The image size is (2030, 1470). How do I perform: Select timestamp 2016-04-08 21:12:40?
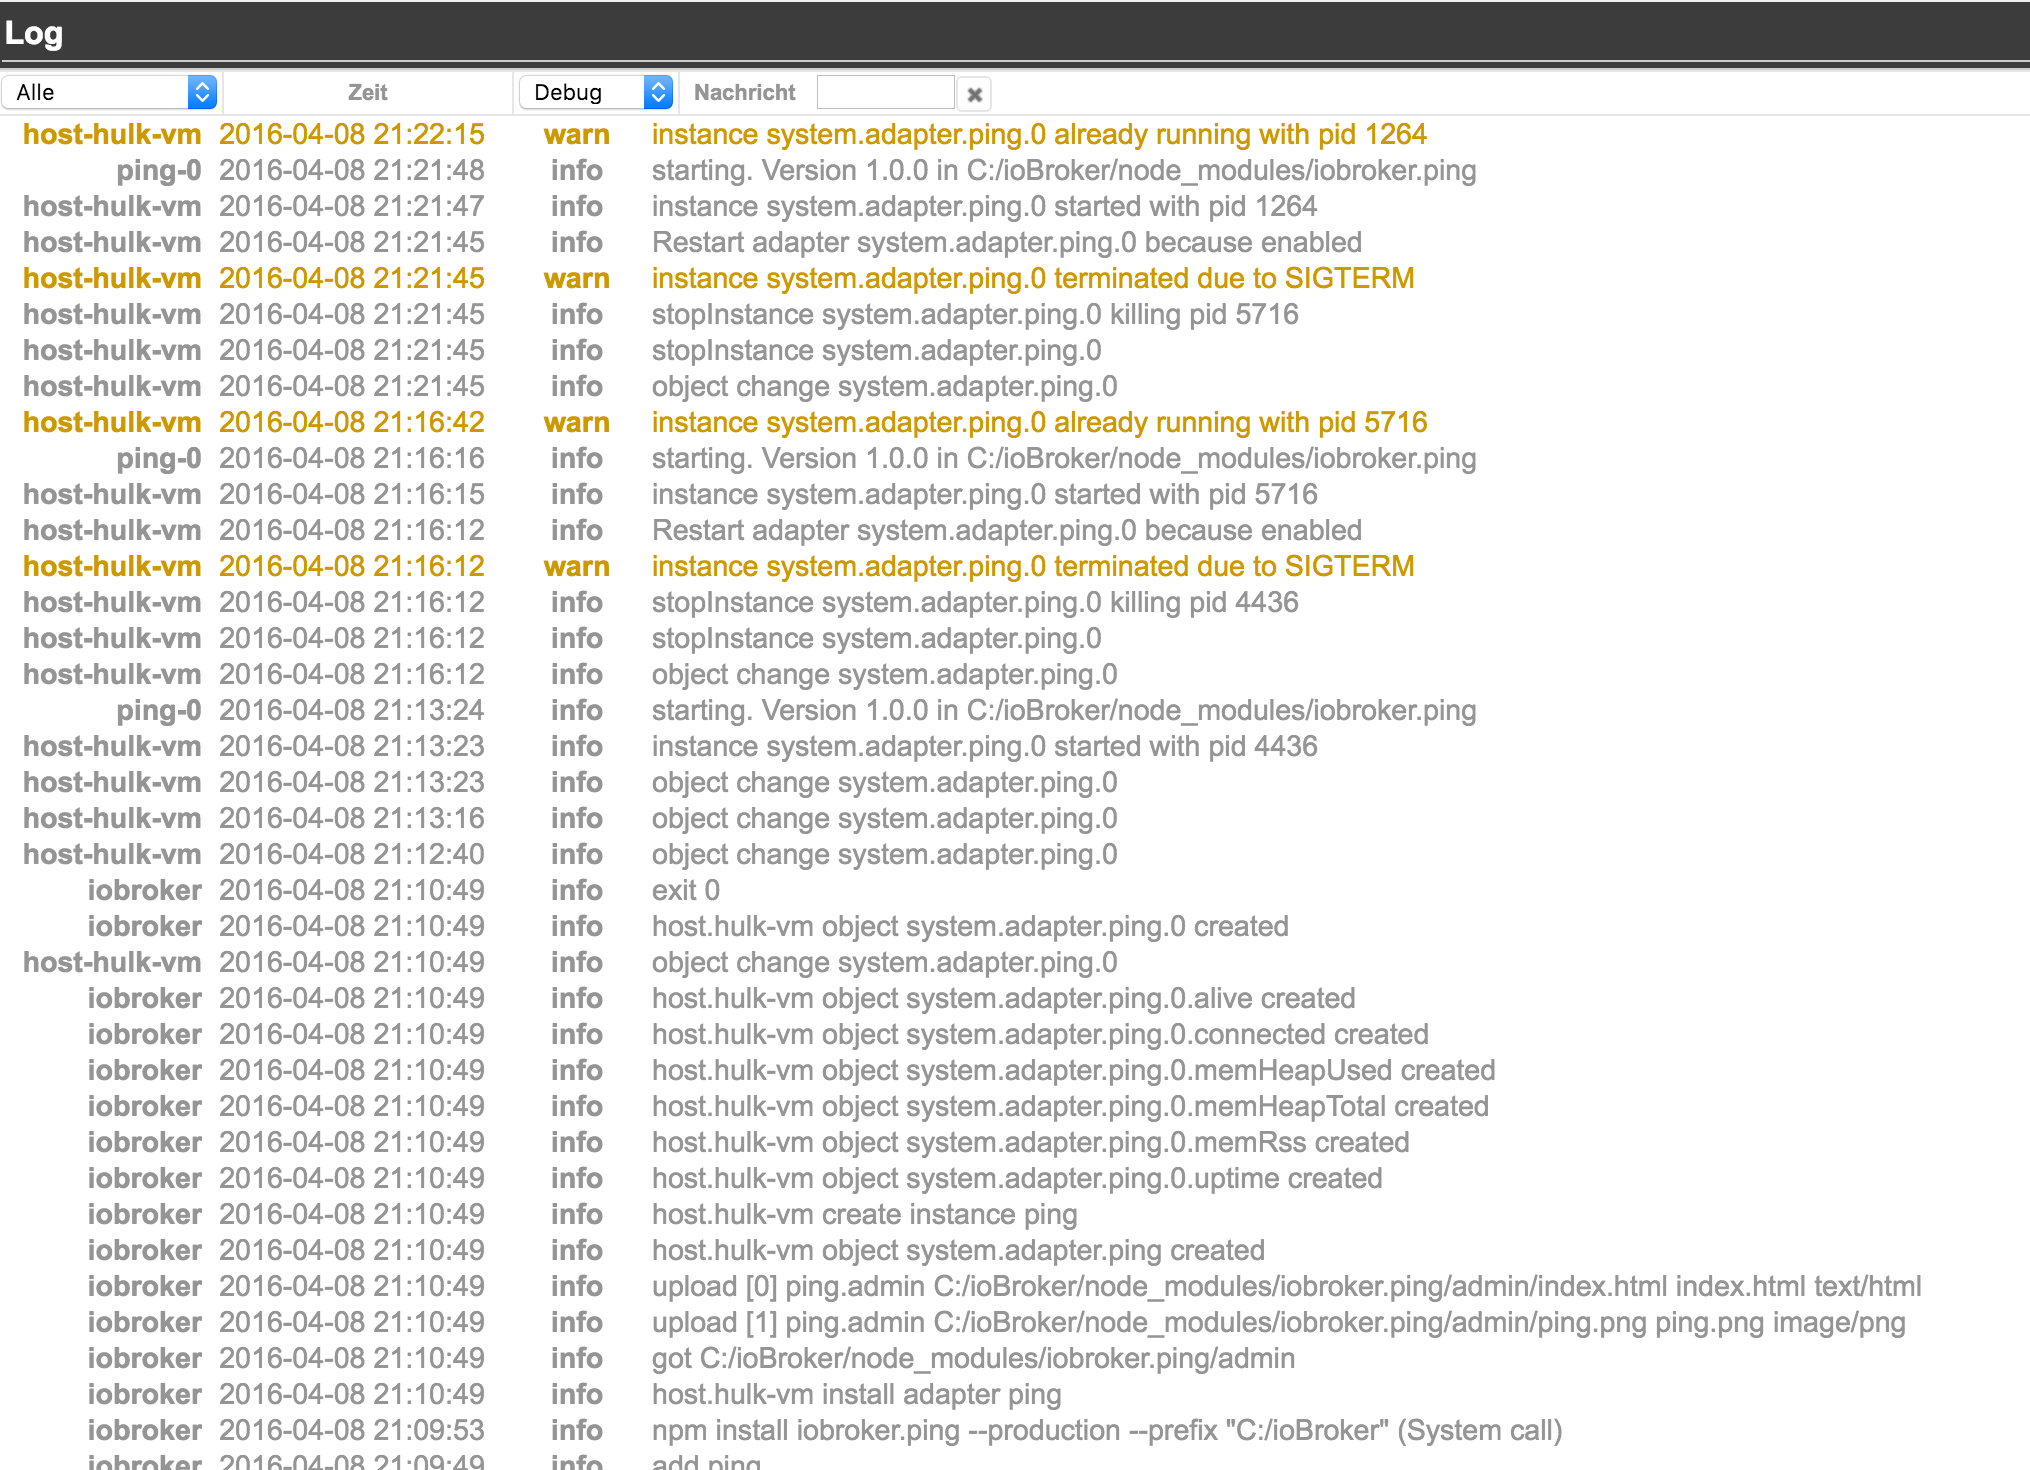[x=352, y=854]
